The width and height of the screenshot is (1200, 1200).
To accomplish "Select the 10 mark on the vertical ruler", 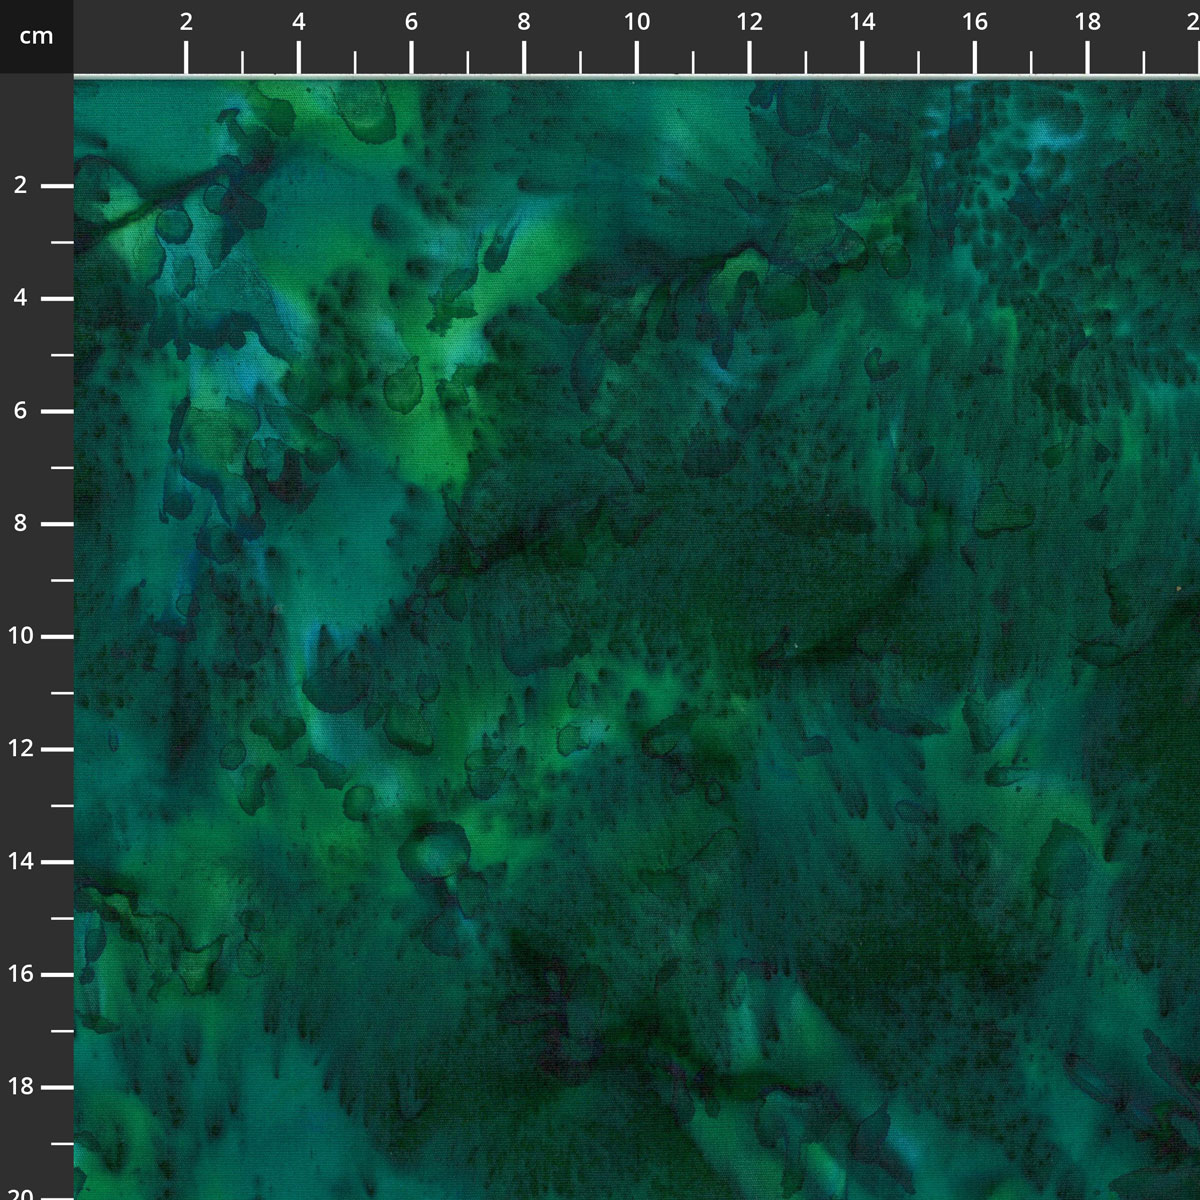I will coord(21,636).
